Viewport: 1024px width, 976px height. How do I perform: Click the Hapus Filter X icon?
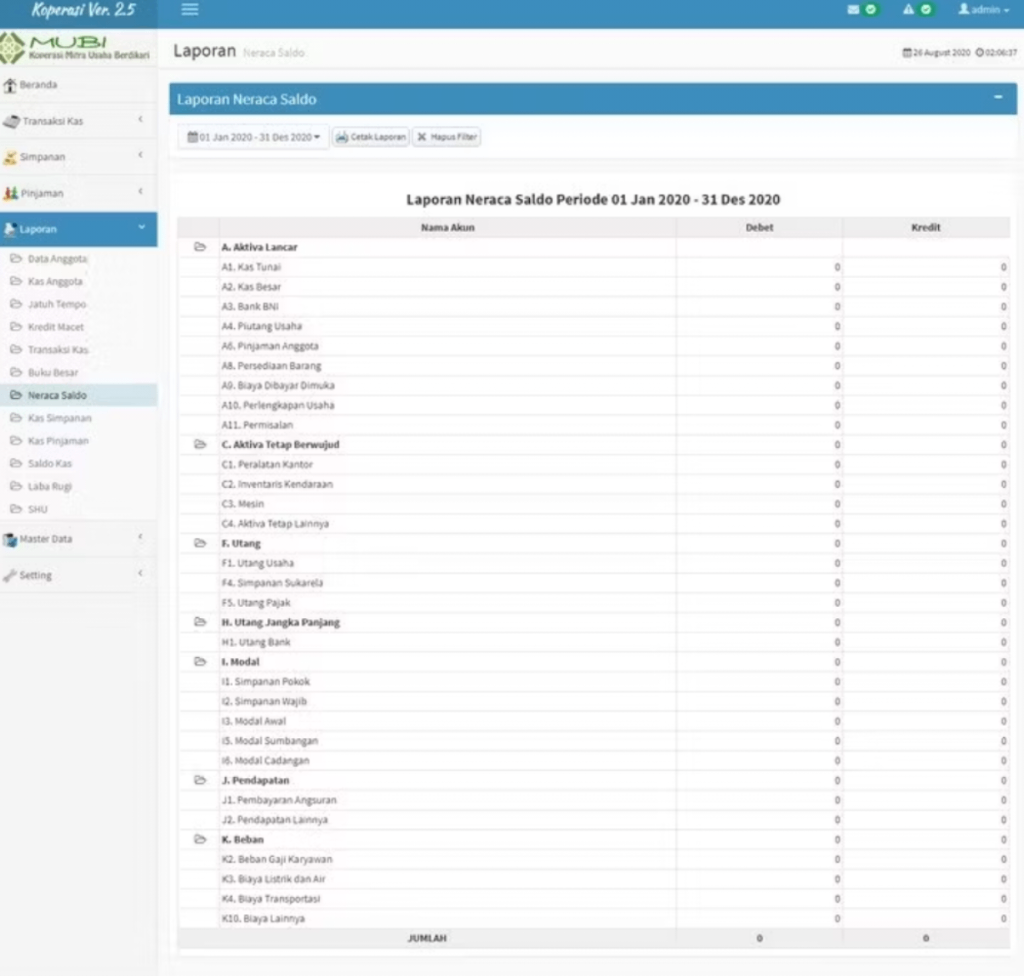click(x=424, y=137)
